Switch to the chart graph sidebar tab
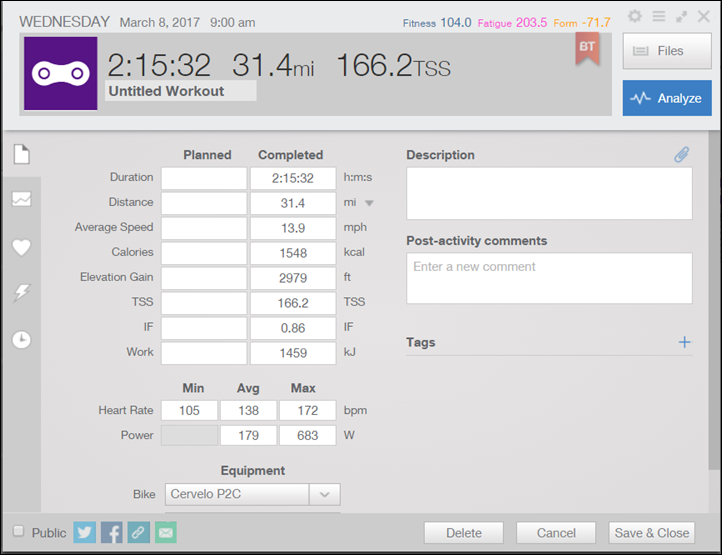The height and width of the screenshot is (555, 722). click(21, 199)
